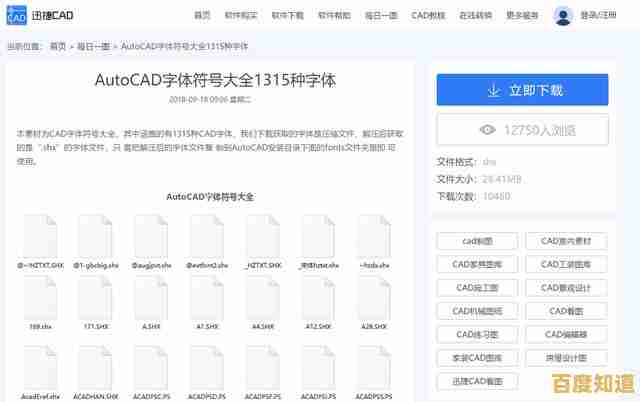This screenshot has height=402, width=640.
Task: Open the 更多服务 menu
Action: [522, 16]
